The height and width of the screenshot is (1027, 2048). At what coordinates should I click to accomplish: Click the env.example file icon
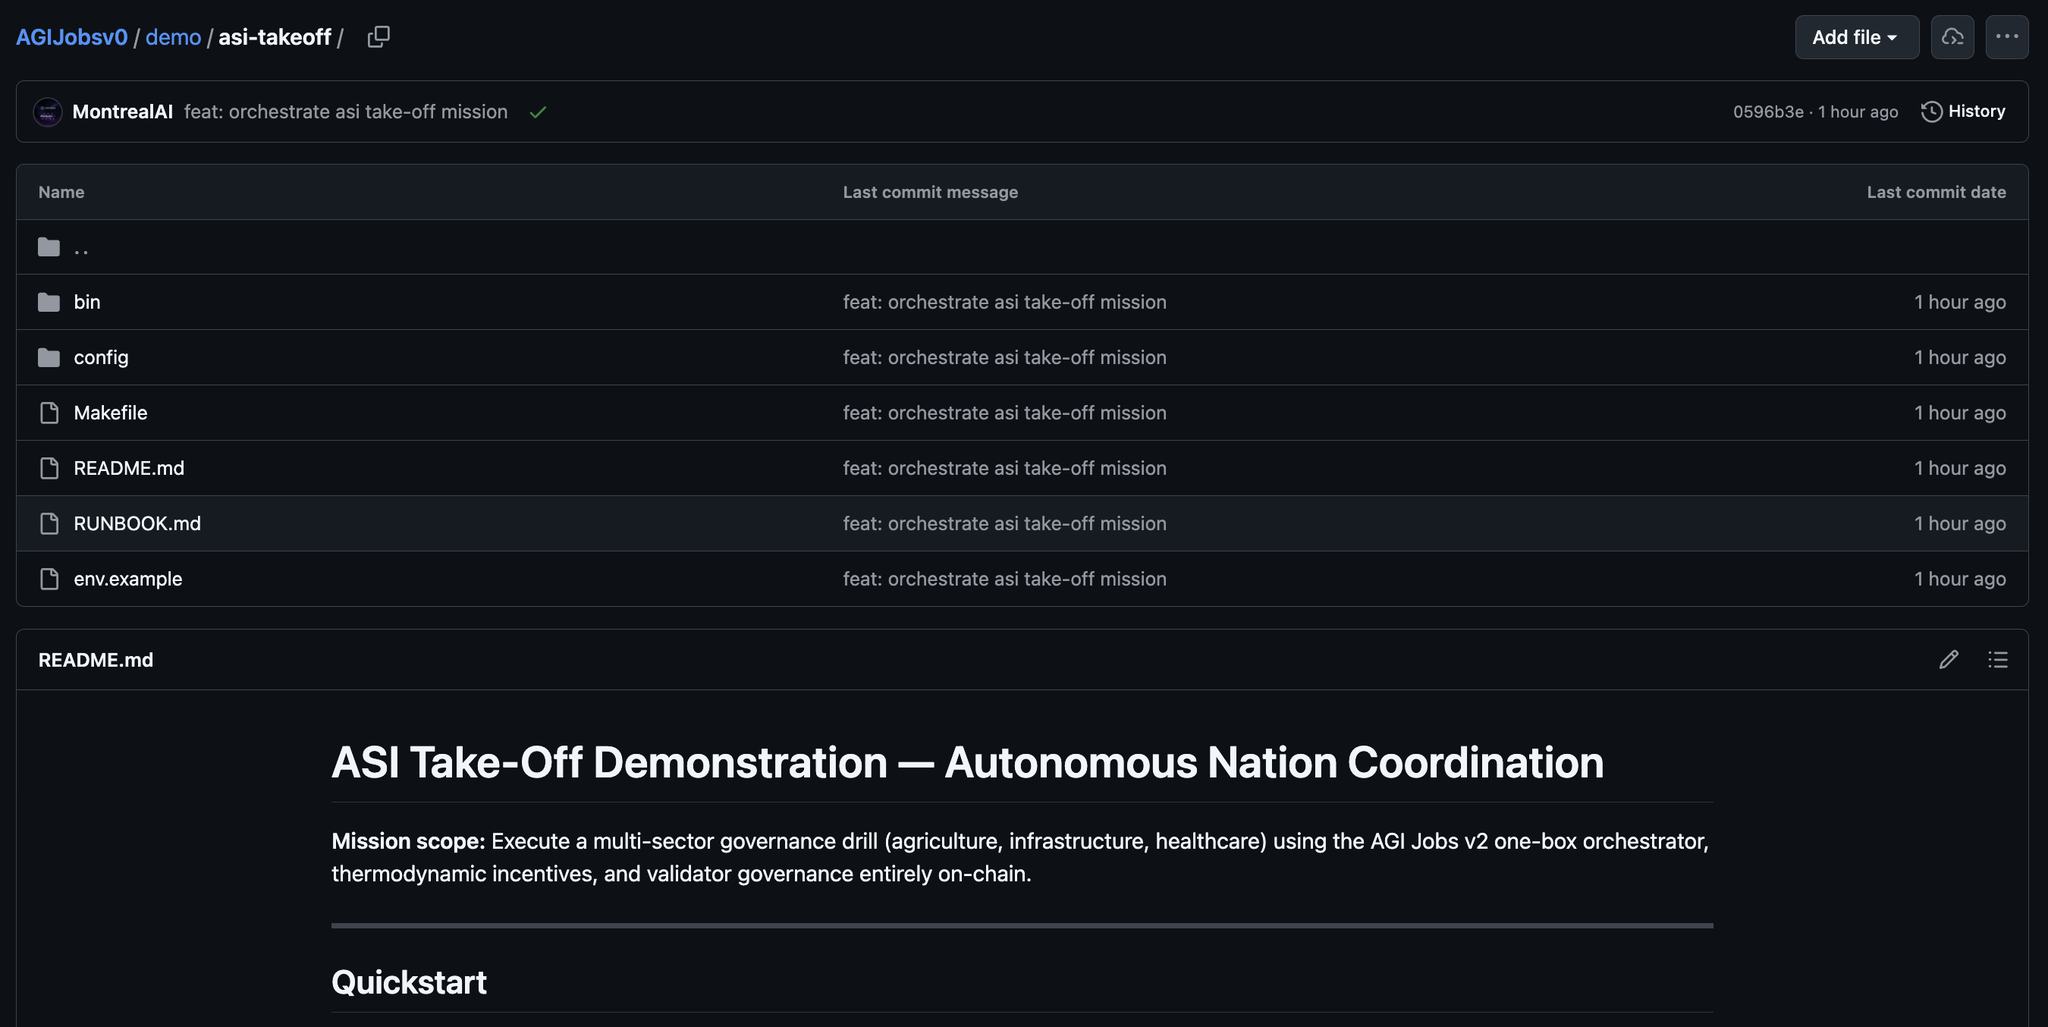pyautogui.click(x=49, y=579)
